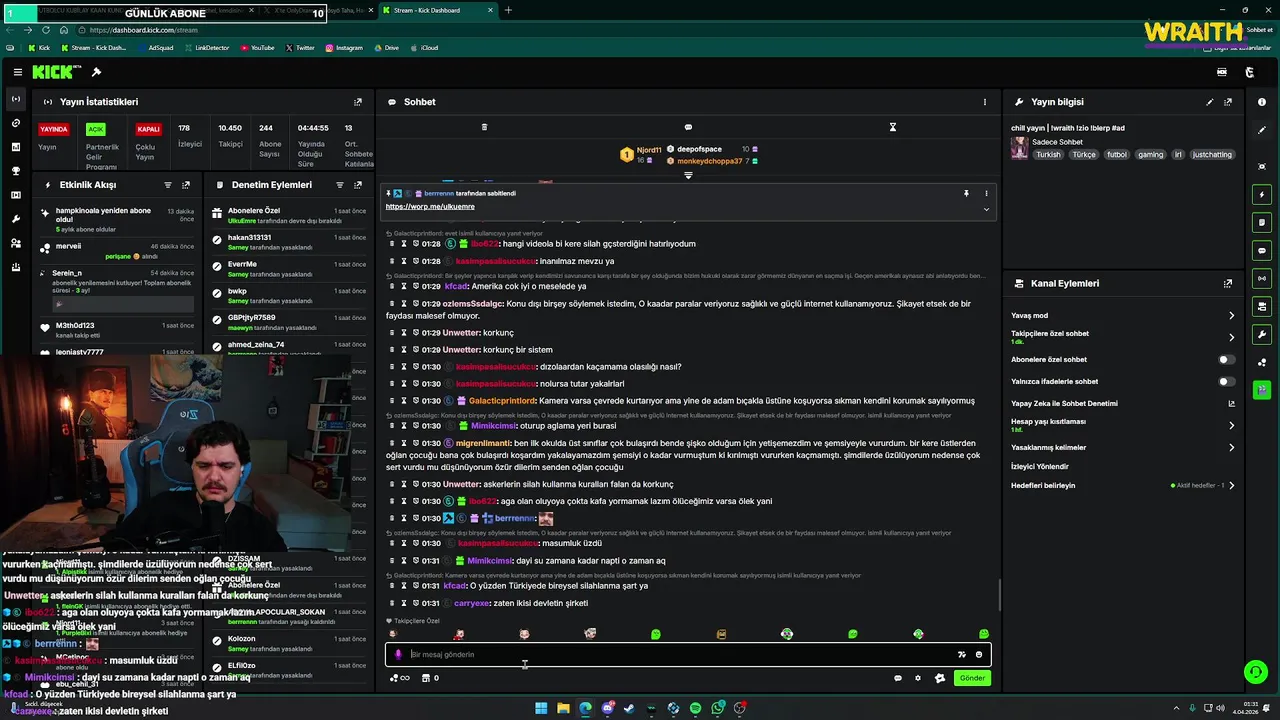Viewport: 1280px width, 720px height.
Task: Click translate icon in message input
Action: (x=962, y=655)
